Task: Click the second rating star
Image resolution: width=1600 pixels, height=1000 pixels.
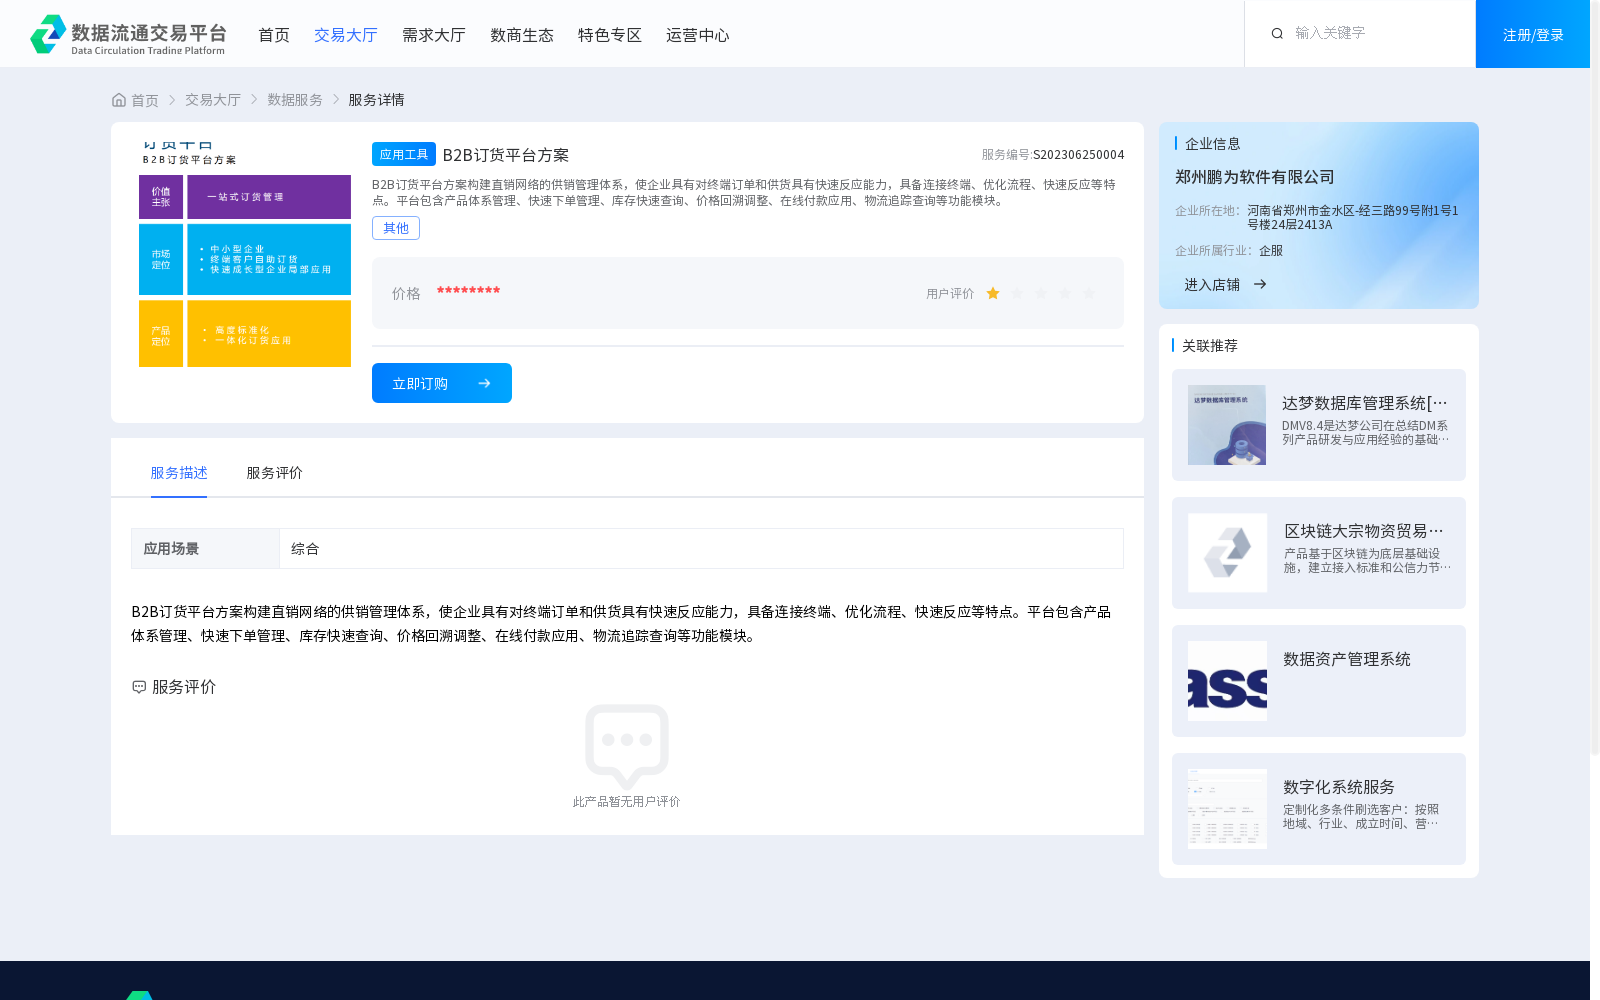Action: (x=1017, y=293)
